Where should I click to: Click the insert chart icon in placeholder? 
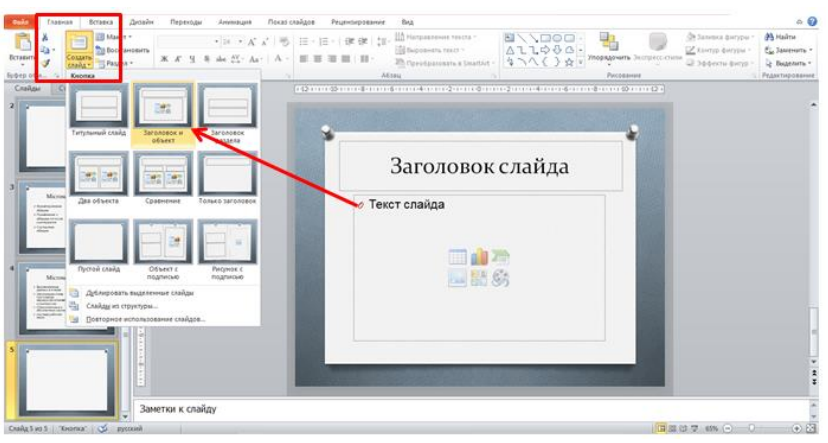478,257
